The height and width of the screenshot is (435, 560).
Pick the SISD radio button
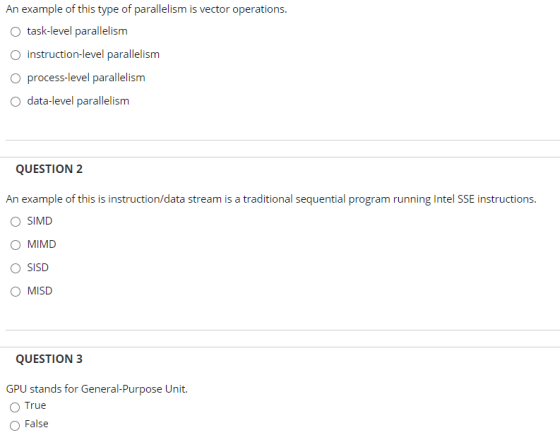pyautogui.click(x=15, y=268)
